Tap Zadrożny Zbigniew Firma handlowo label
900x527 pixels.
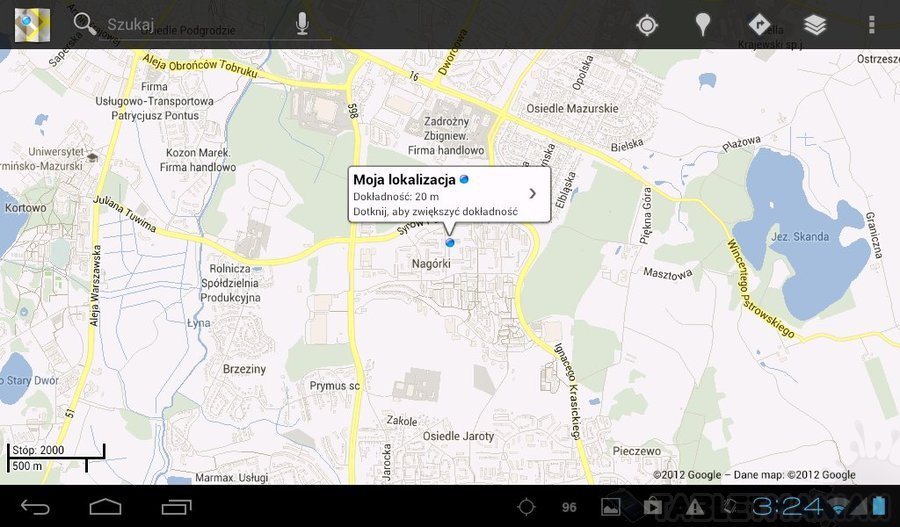click(446, 136)
